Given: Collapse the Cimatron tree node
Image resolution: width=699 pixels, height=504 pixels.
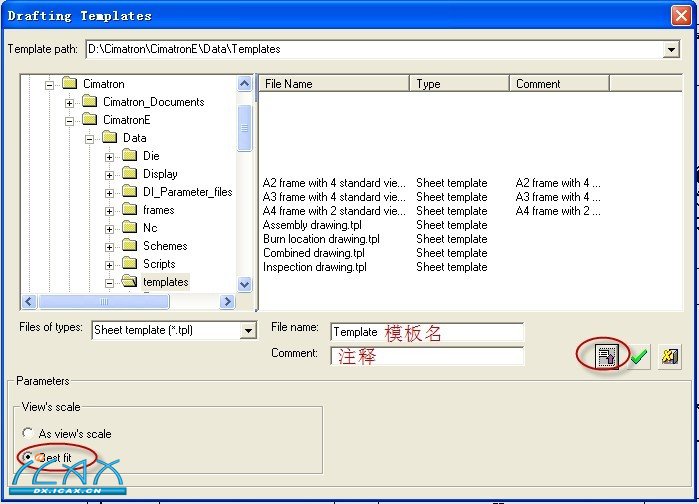Looking at the screenshot, I should click(49, 85).
